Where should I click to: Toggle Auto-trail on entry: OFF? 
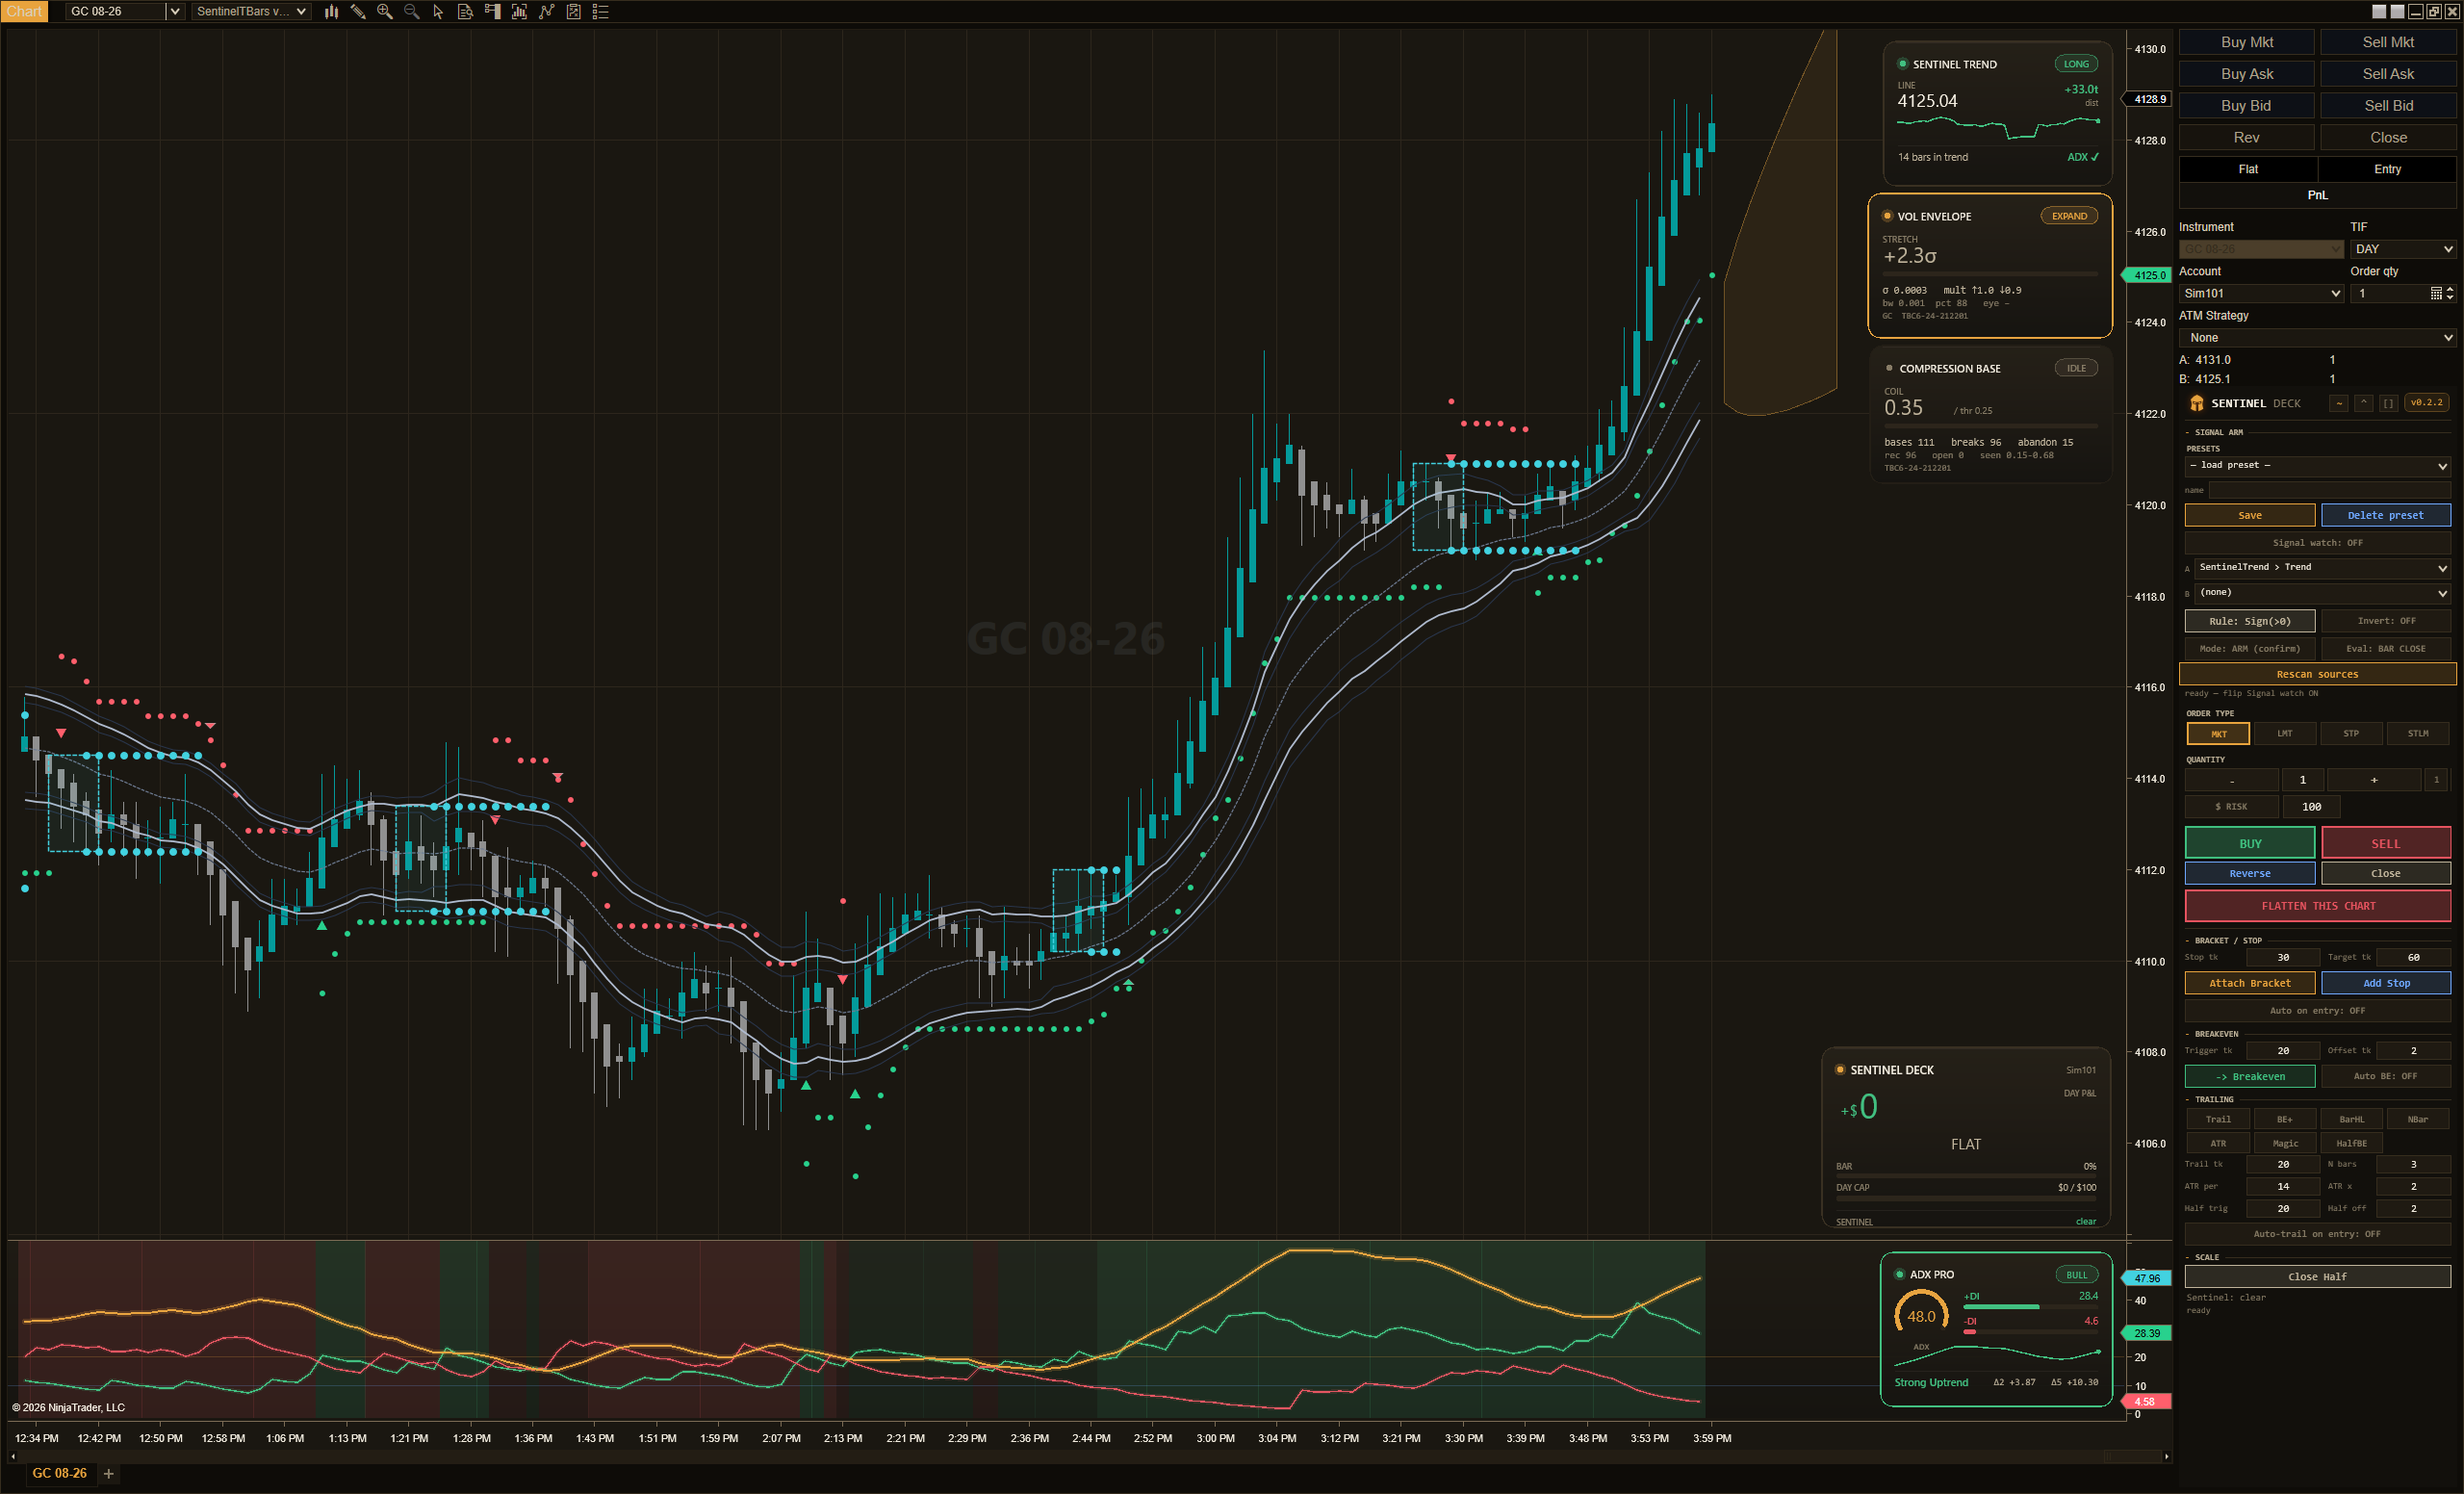click(x=2317, y=1234)
